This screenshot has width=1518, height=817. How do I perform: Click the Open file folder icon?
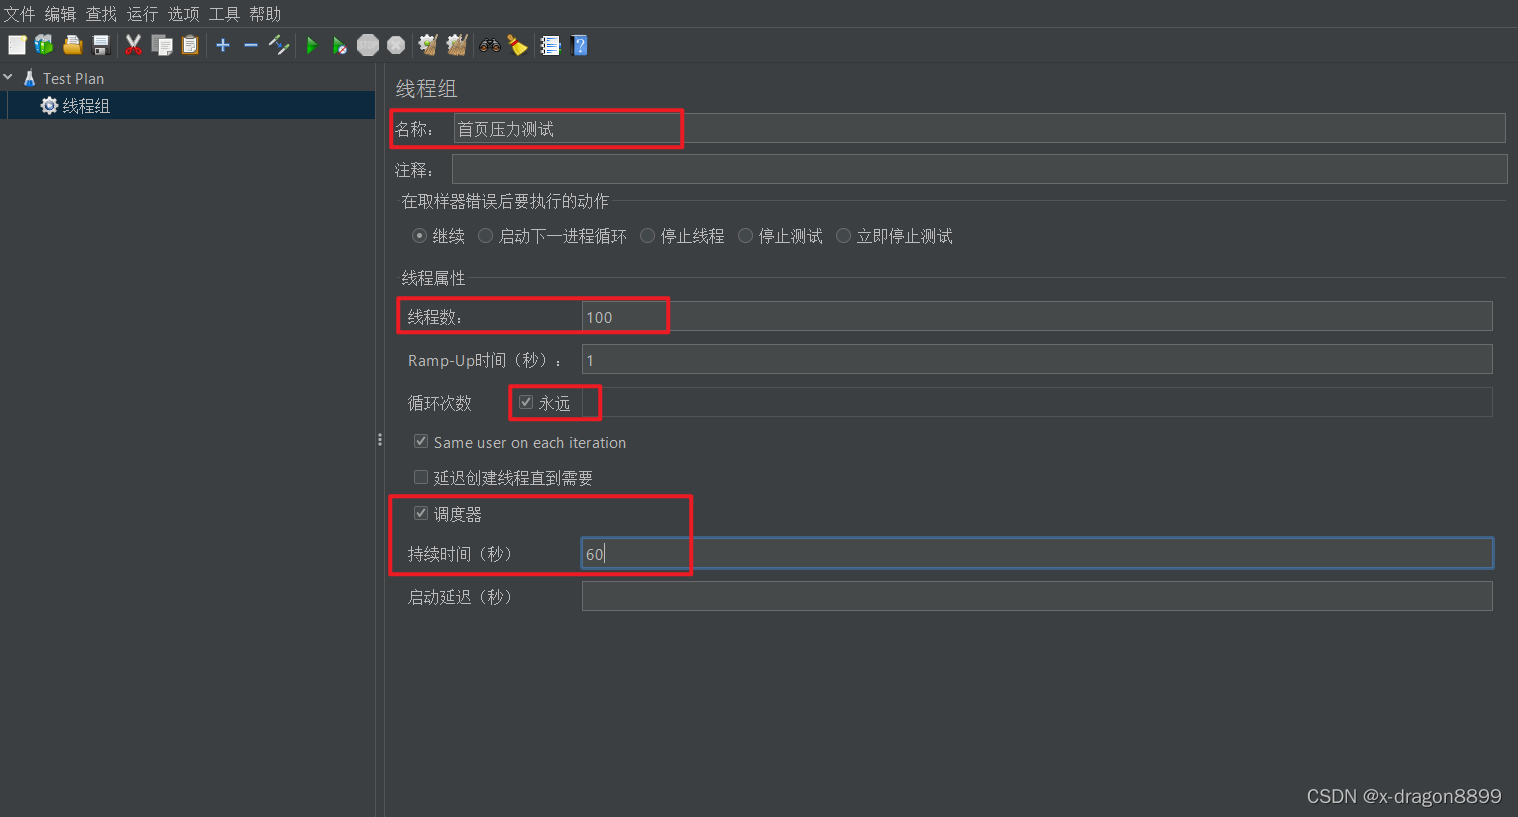(72, 45)
